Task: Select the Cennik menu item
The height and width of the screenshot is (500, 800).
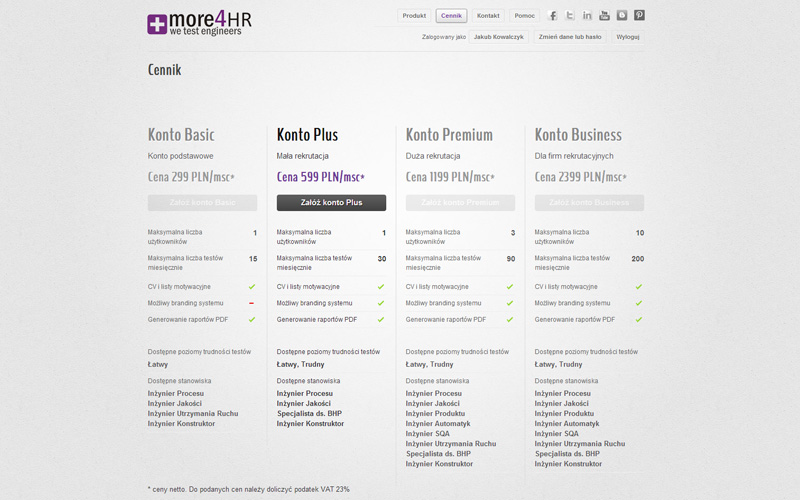Action: click(x=451, y=16)
